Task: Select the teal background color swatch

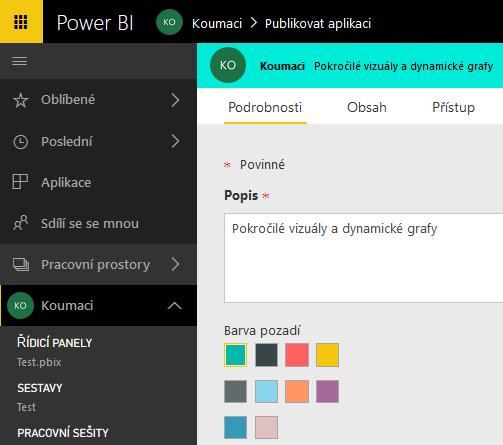Action: 235,355
